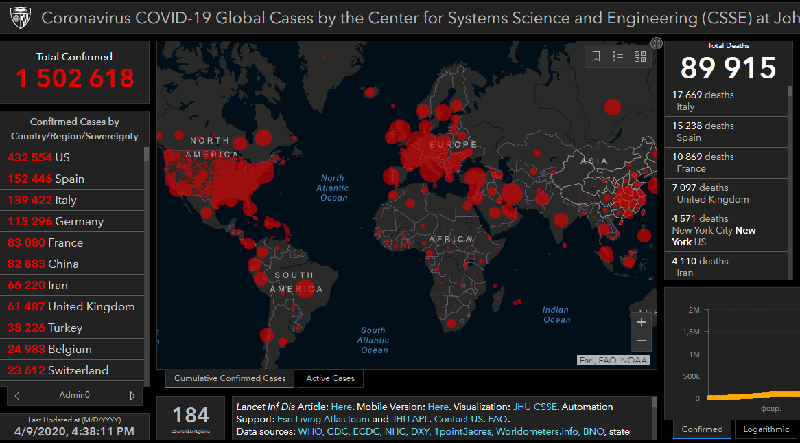The width and height of the screenshot is (800, 443).
Task: Select Spain in confirmed cases list
Action: tap(46, 179)
